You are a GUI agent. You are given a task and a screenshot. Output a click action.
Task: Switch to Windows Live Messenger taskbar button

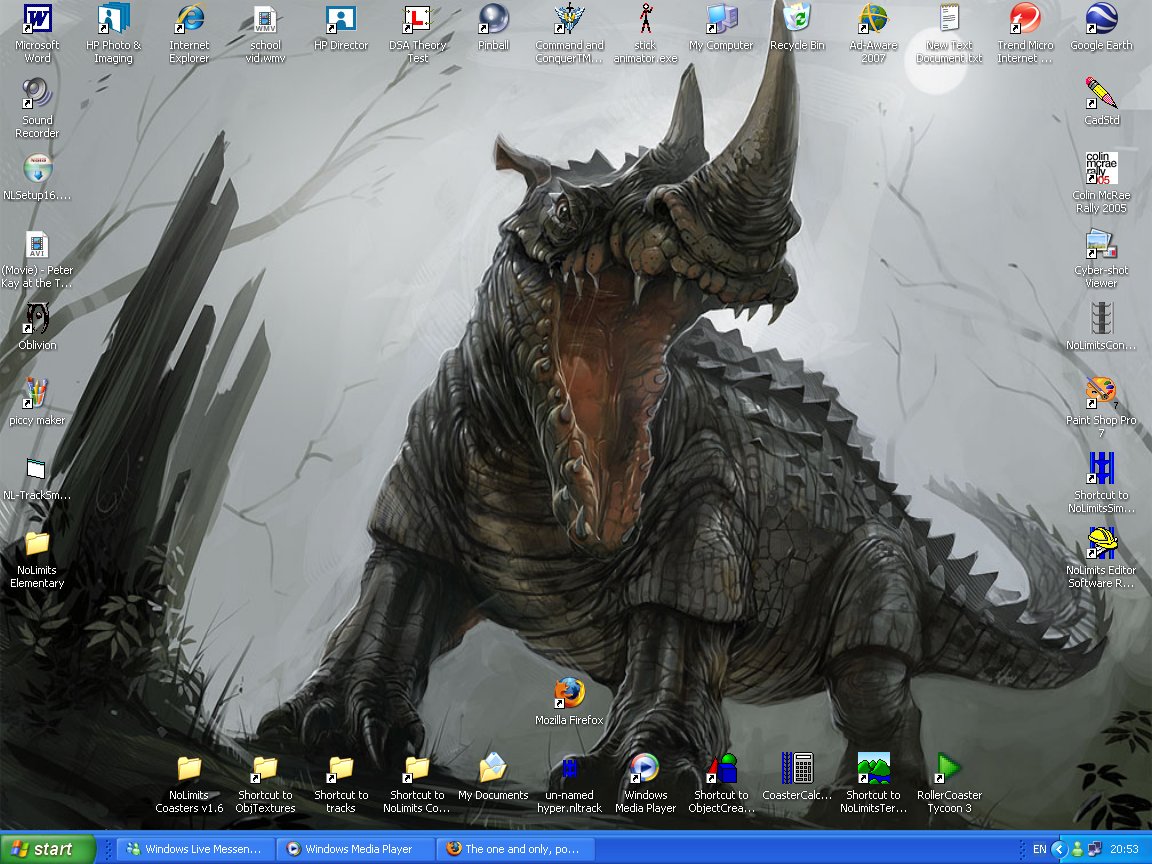(196, 849)
